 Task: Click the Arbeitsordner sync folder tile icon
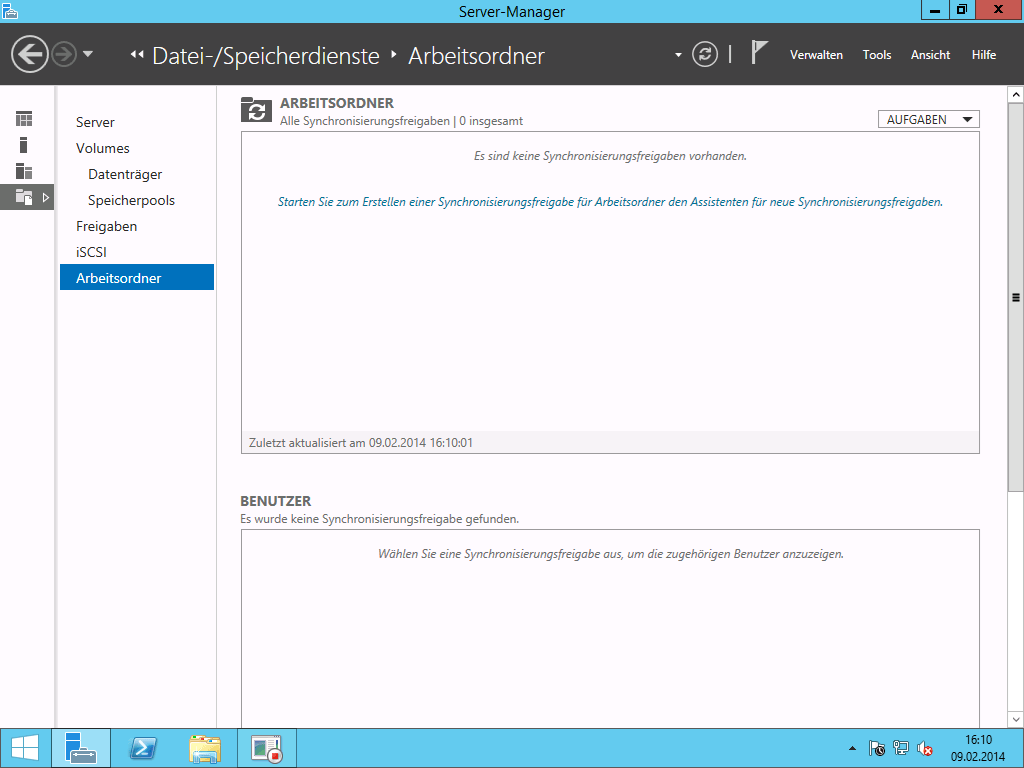point(256,110)
